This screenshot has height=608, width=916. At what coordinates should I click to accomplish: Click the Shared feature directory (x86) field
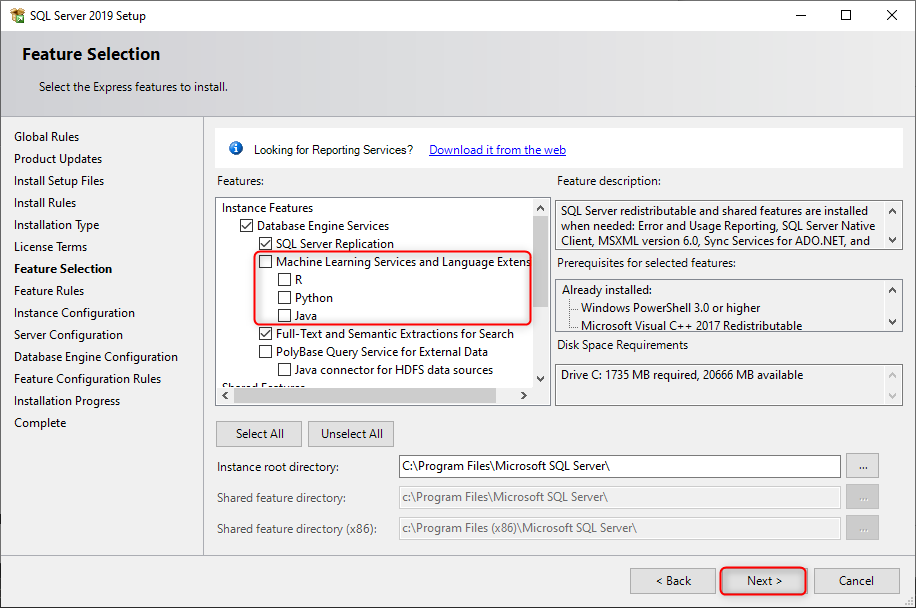pyautogui.click(x=619, y=528)
